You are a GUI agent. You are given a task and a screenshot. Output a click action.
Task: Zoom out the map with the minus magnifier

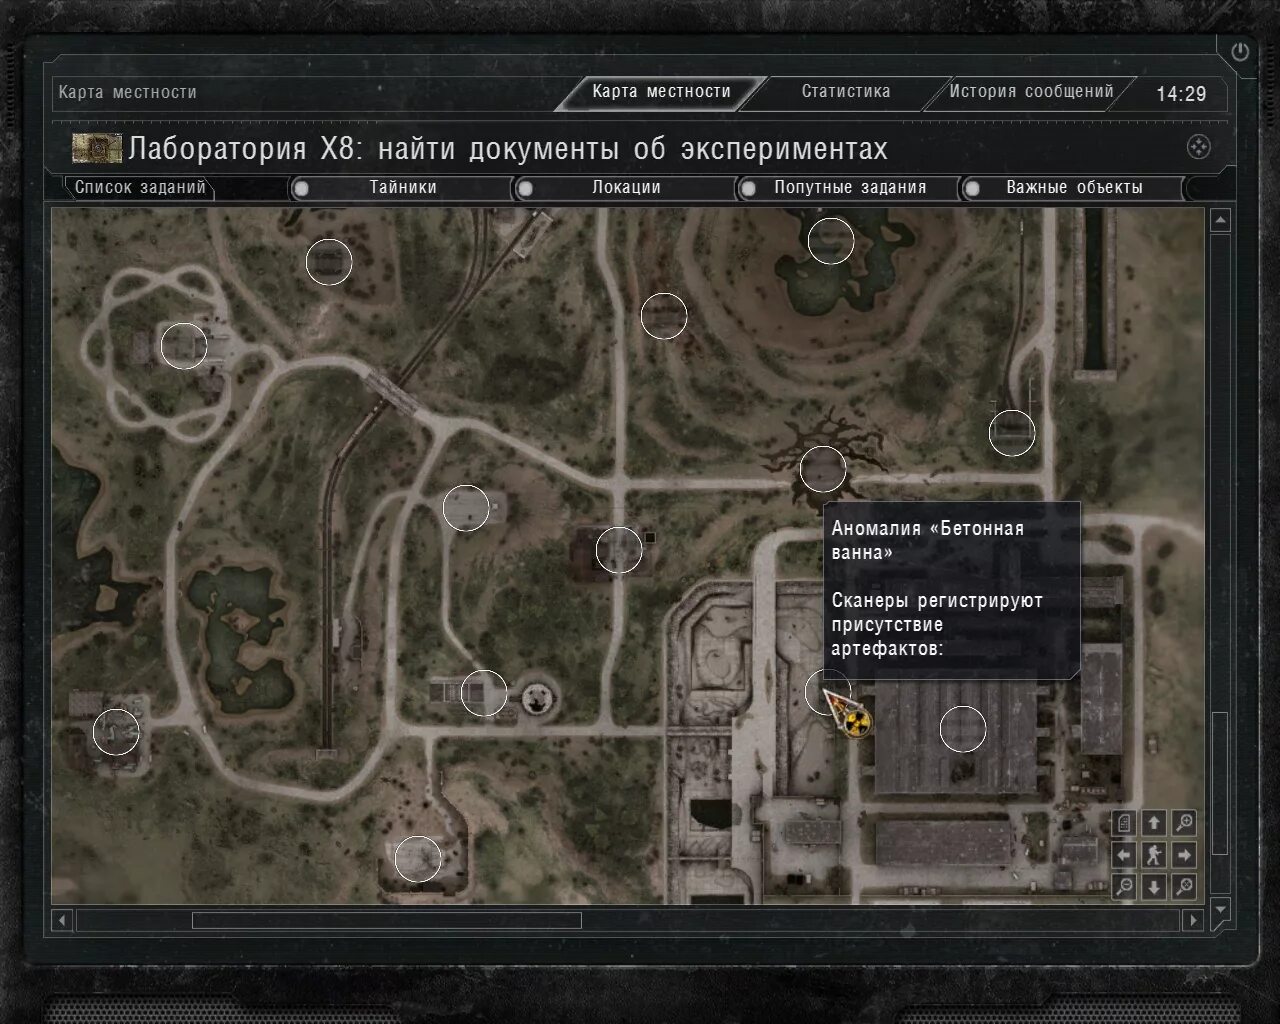click(x=1124, y=886)
